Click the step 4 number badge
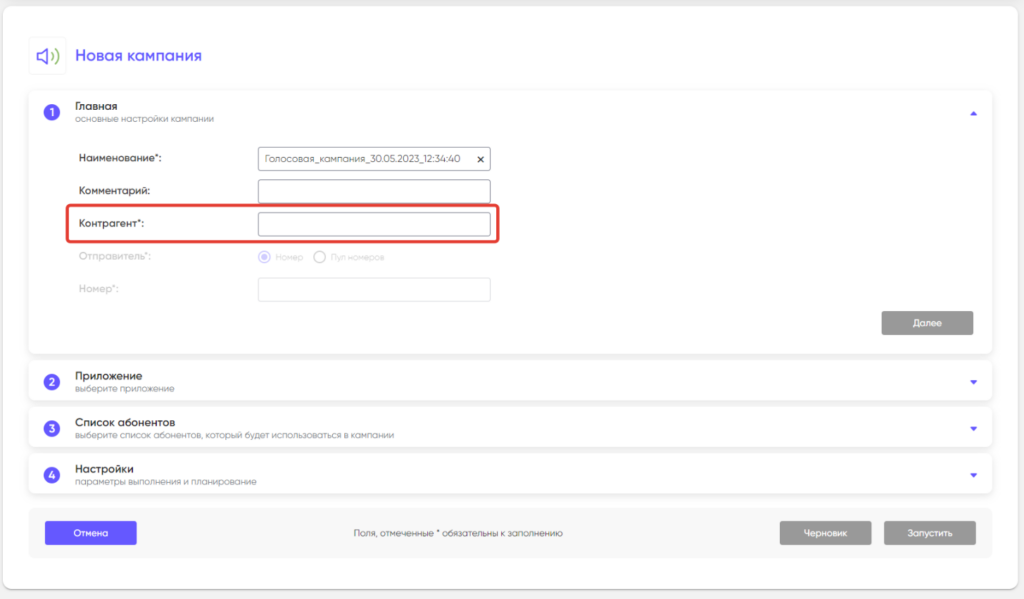 (52, 474)
